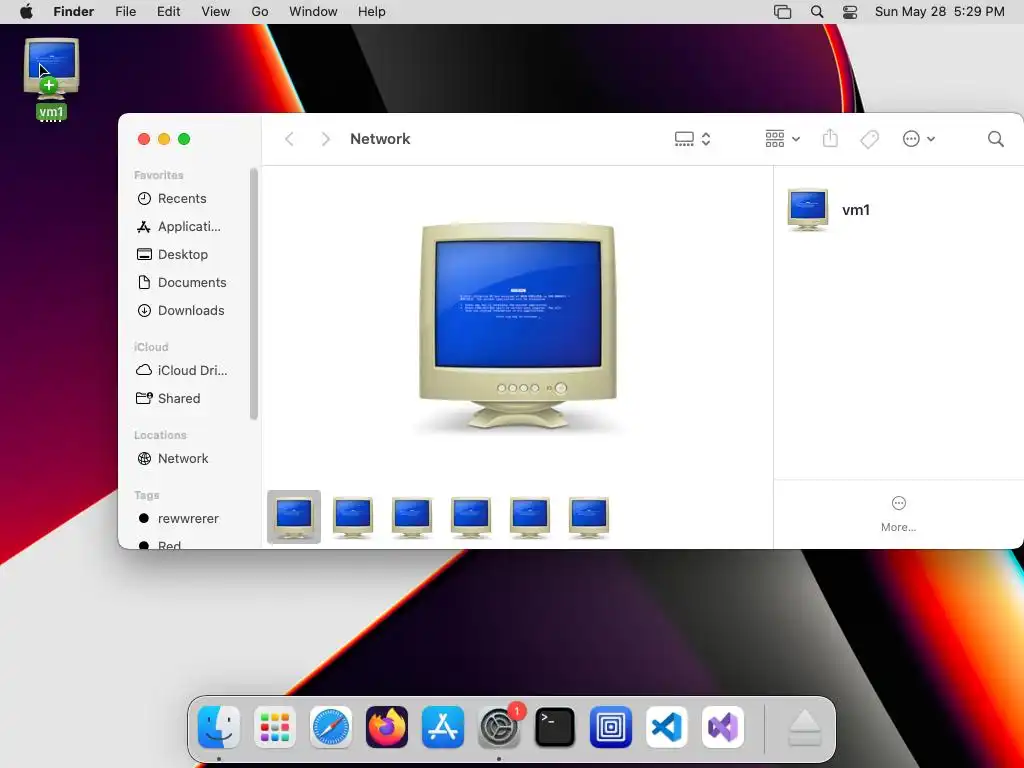Open the Edit menu
Screen dimensions: 1024x768
point(168,12)
